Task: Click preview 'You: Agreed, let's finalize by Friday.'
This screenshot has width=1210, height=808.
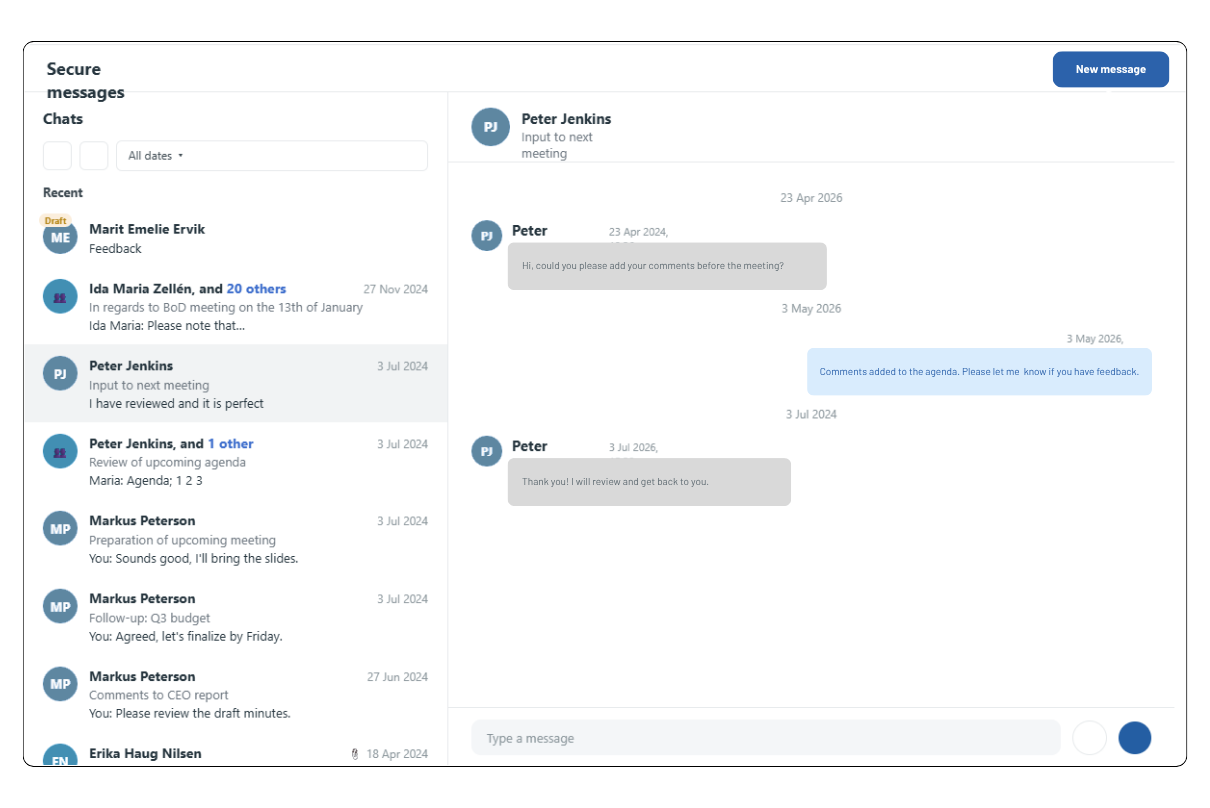Action: [x=186, y=637]
